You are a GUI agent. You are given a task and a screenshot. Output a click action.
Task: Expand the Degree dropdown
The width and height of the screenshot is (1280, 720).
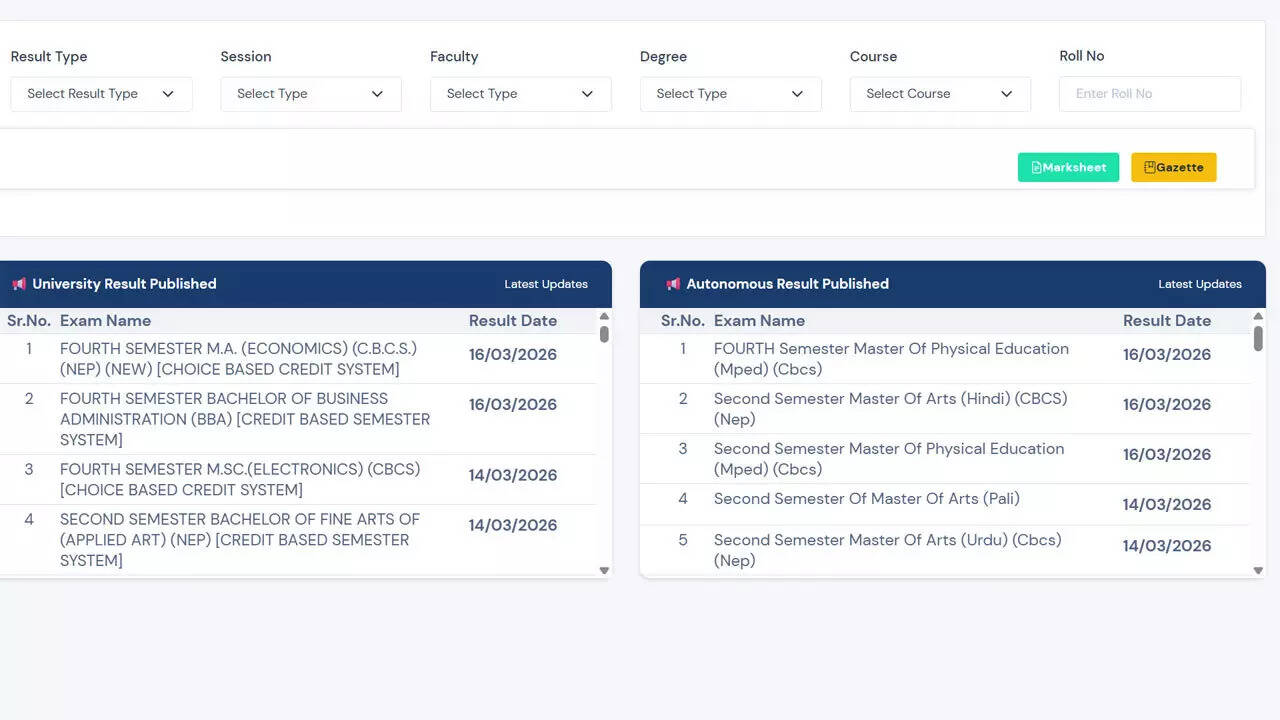point(730,94)
